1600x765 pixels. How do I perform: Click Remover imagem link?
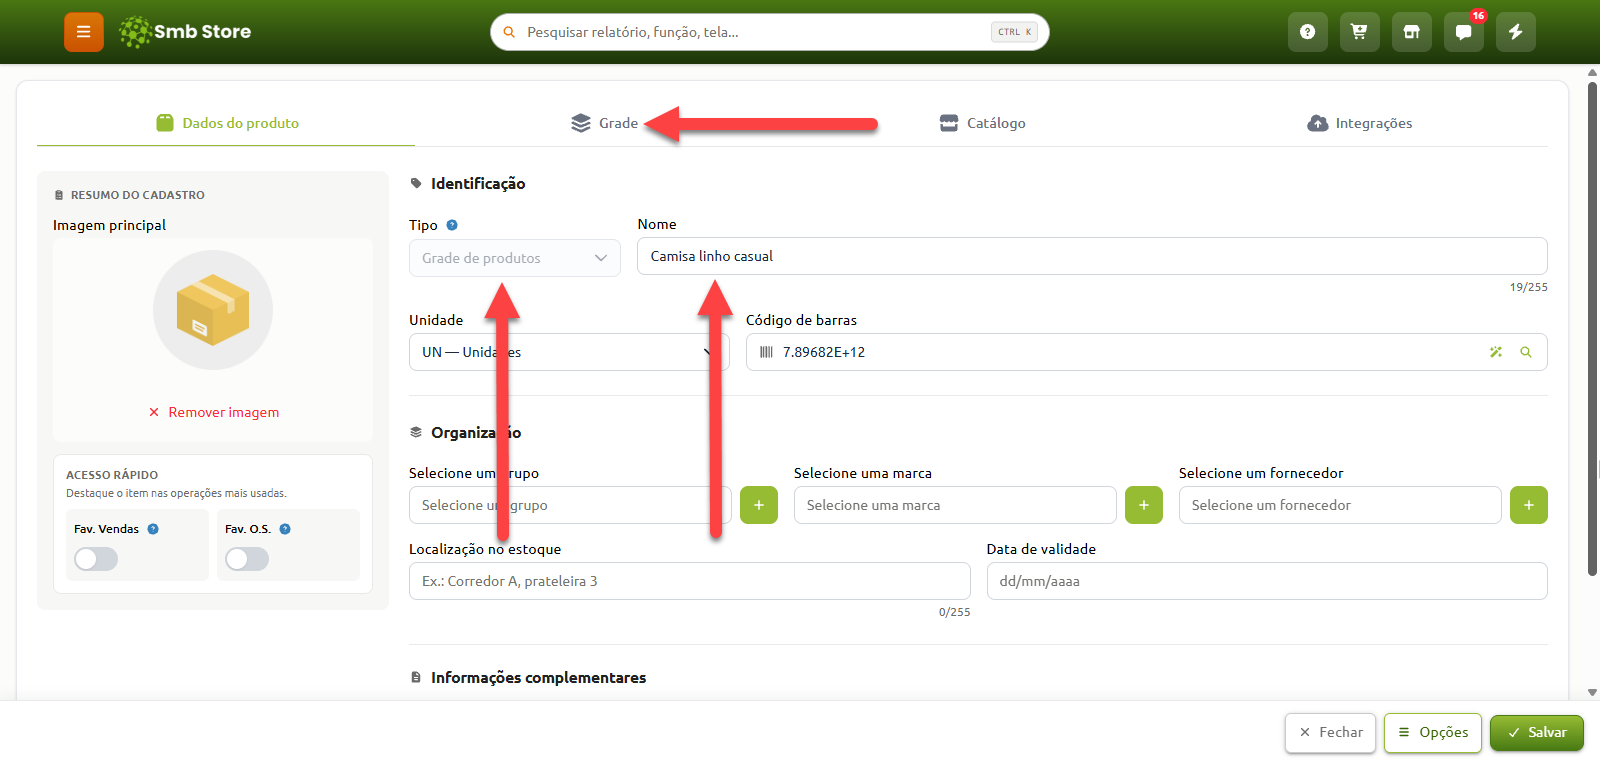[x=214, y=412]
